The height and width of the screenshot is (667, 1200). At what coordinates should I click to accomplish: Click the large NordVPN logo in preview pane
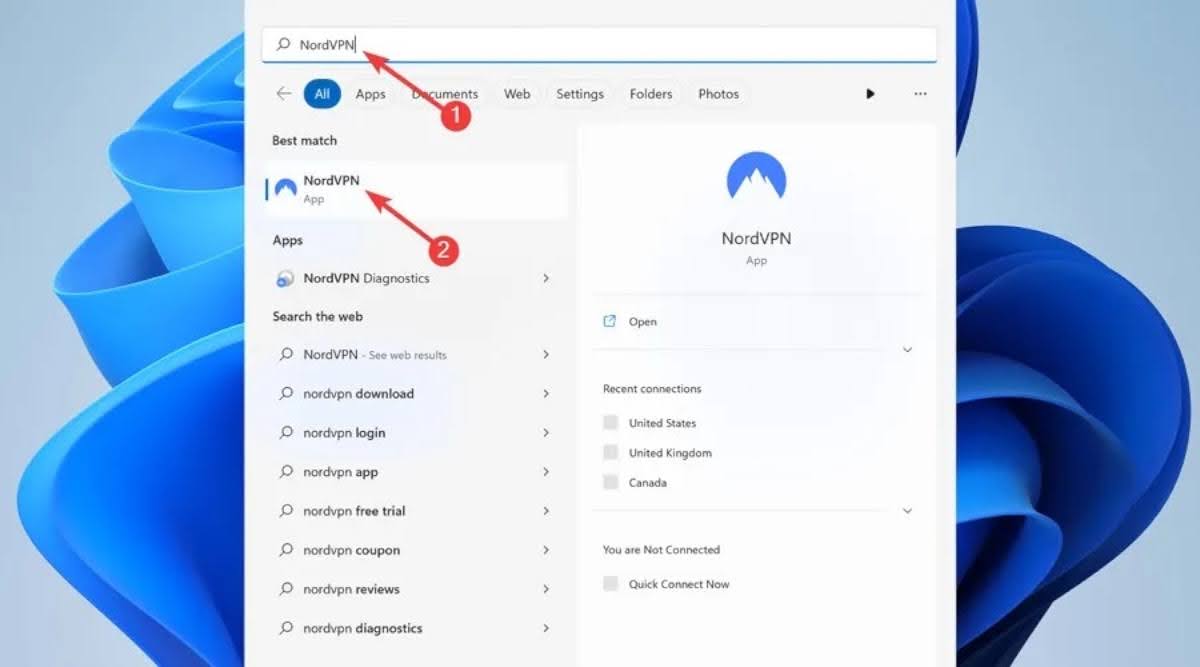point(756,177)
